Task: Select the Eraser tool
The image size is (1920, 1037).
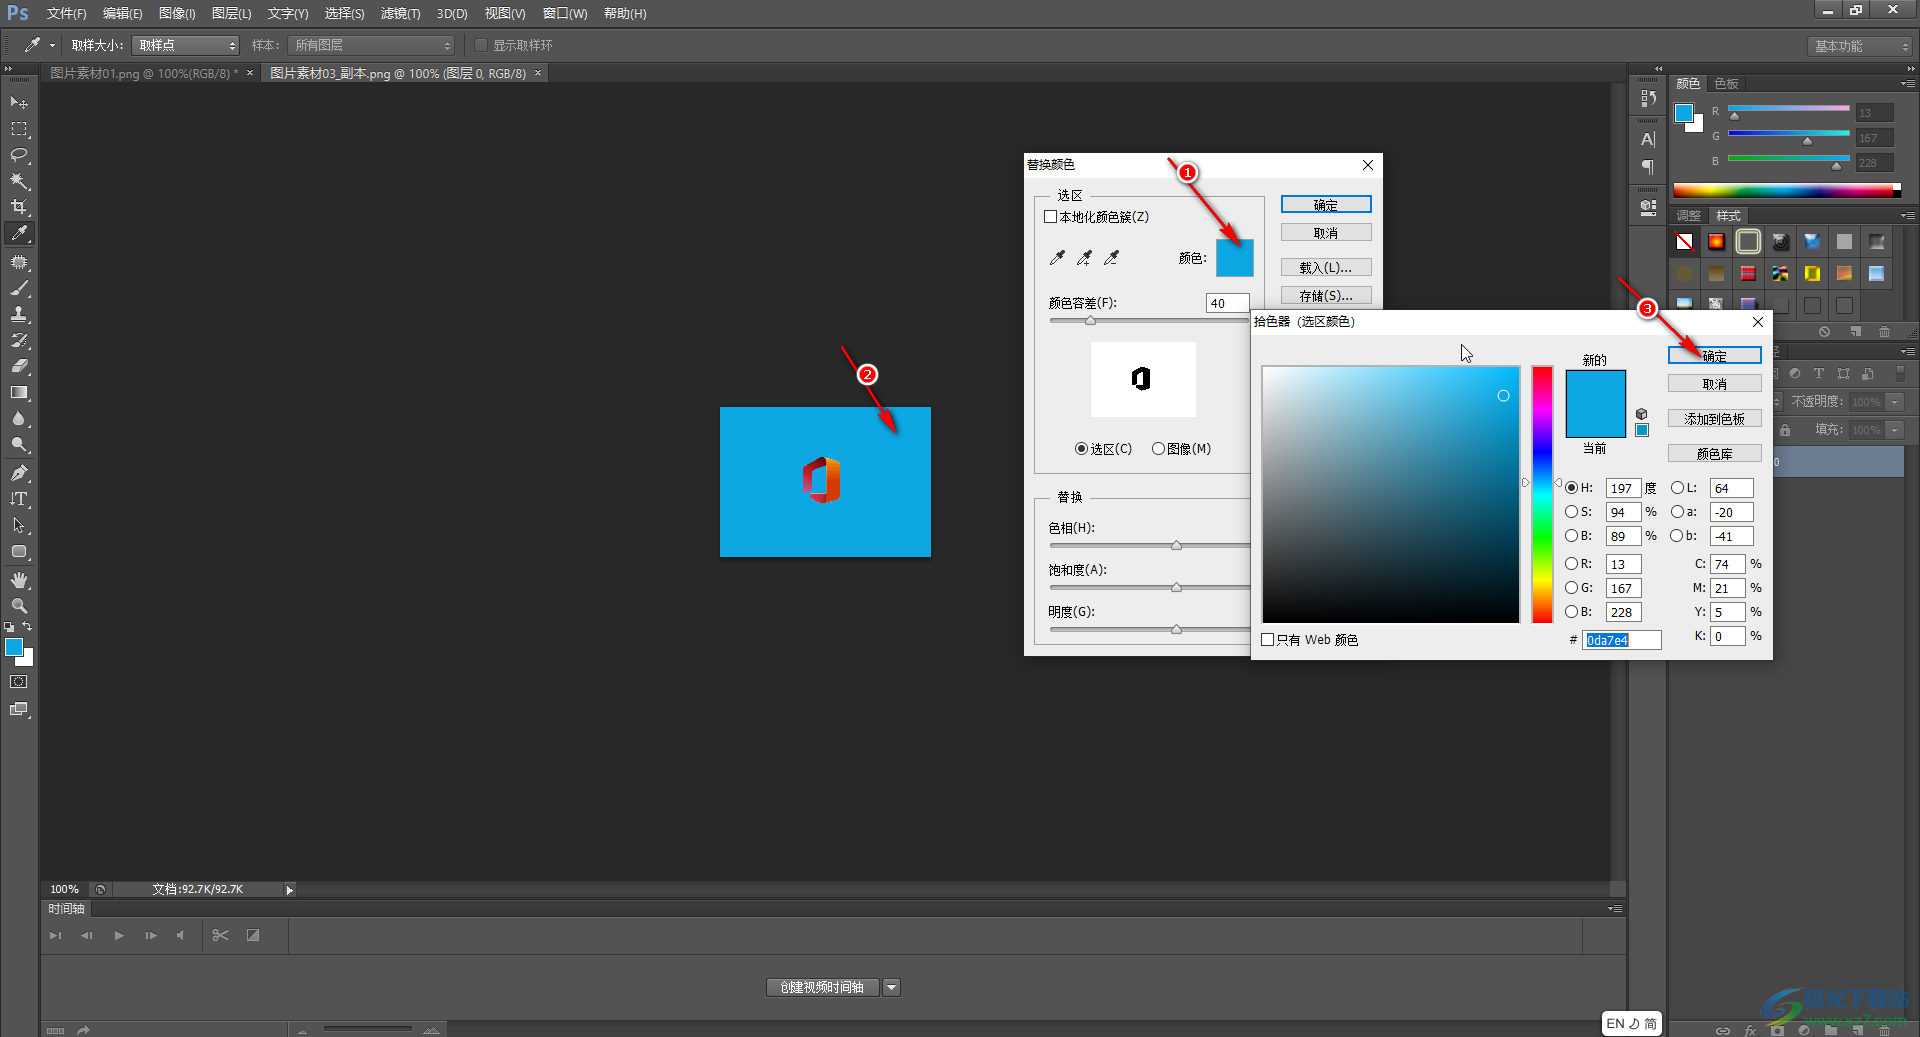Action: 19,366
